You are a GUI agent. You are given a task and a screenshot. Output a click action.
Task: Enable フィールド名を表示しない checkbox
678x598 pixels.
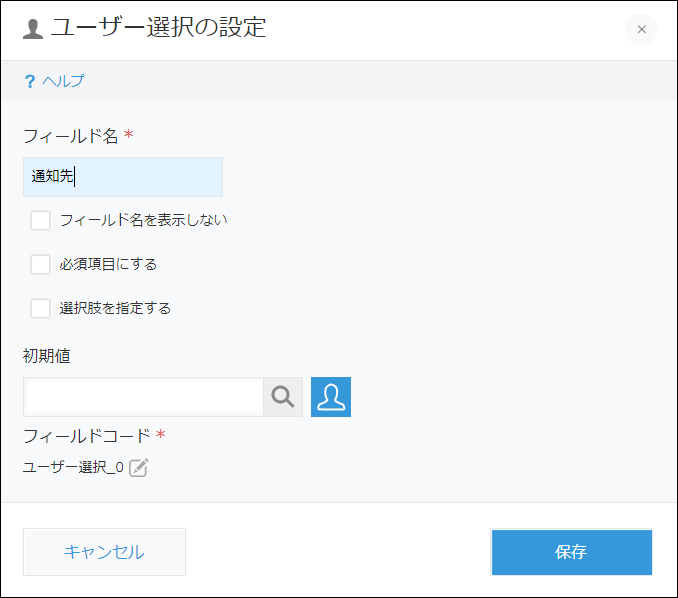(40, 221)
